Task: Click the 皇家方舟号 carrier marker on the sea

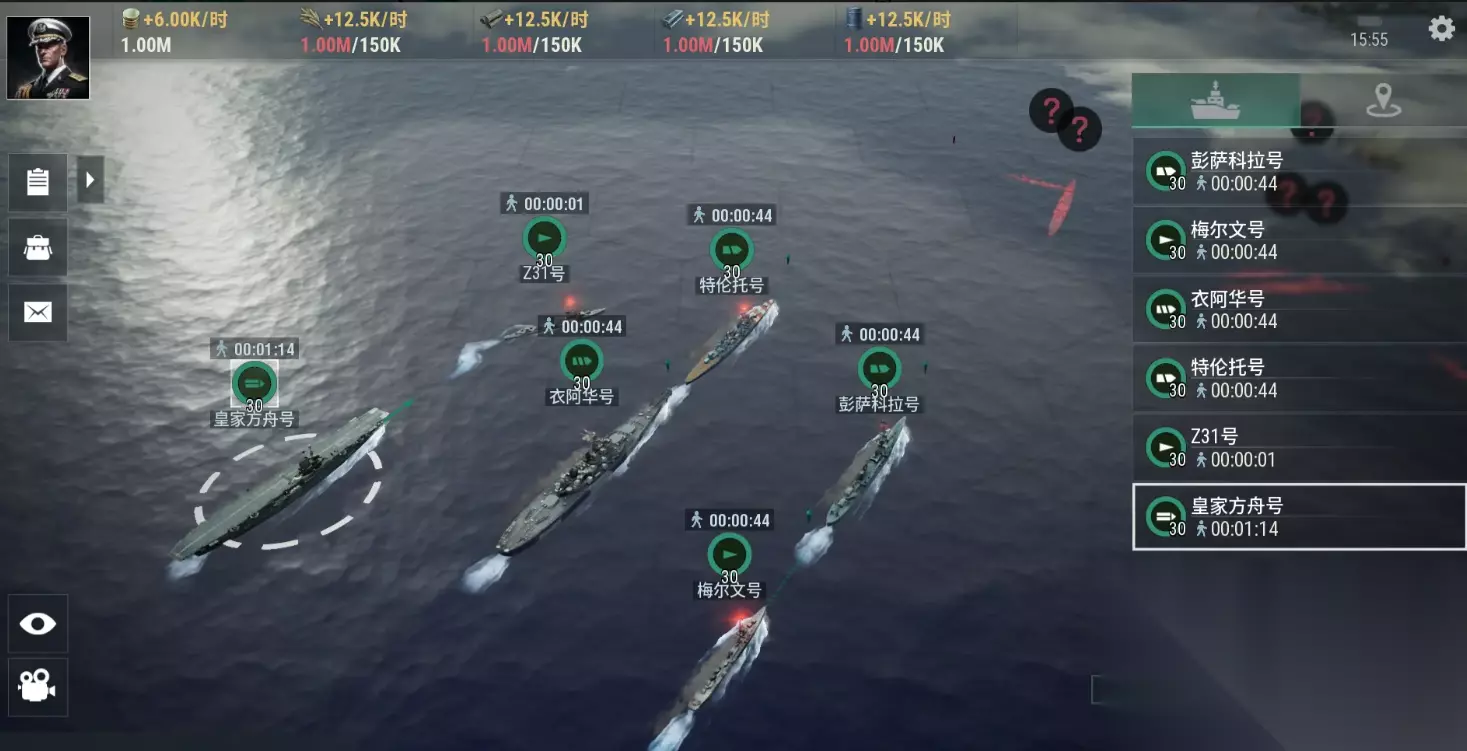Action: [254, 383]
